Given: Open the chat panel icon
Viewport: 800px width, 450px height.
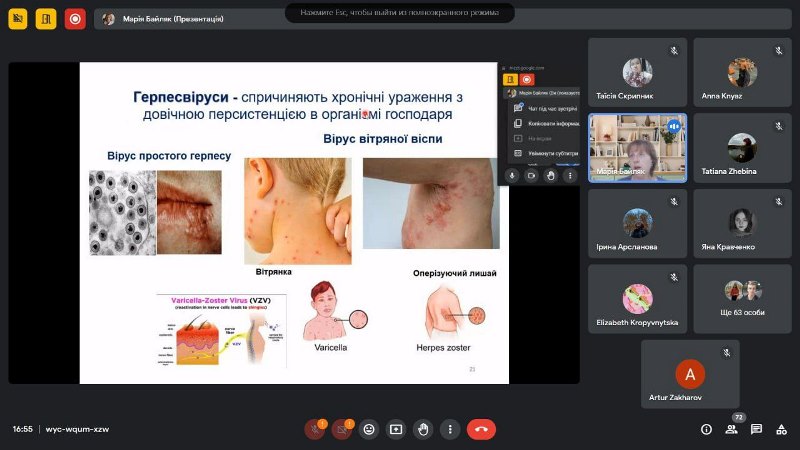Looking at the screenshot, I should point(756,429).
